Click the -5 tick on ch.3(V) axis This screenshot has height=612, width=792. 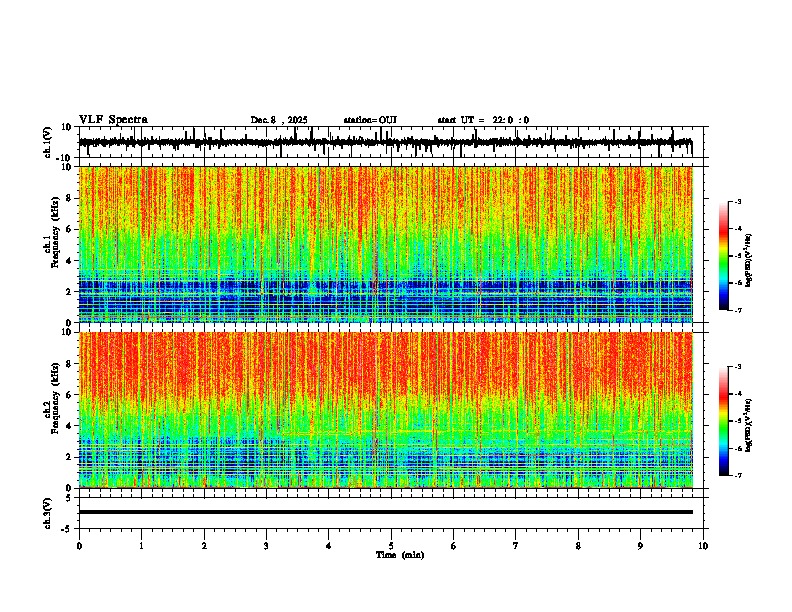pos(67,529)
